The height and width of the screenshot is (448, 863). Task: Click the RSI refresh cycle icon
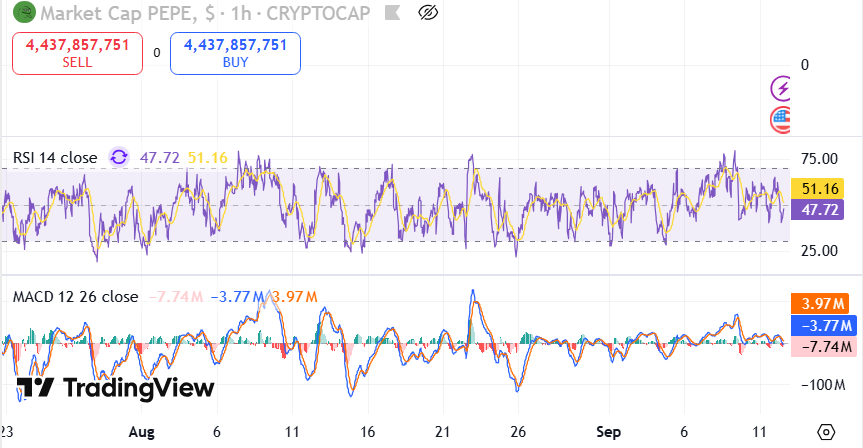pyautogui.click(x=119, y=157)
